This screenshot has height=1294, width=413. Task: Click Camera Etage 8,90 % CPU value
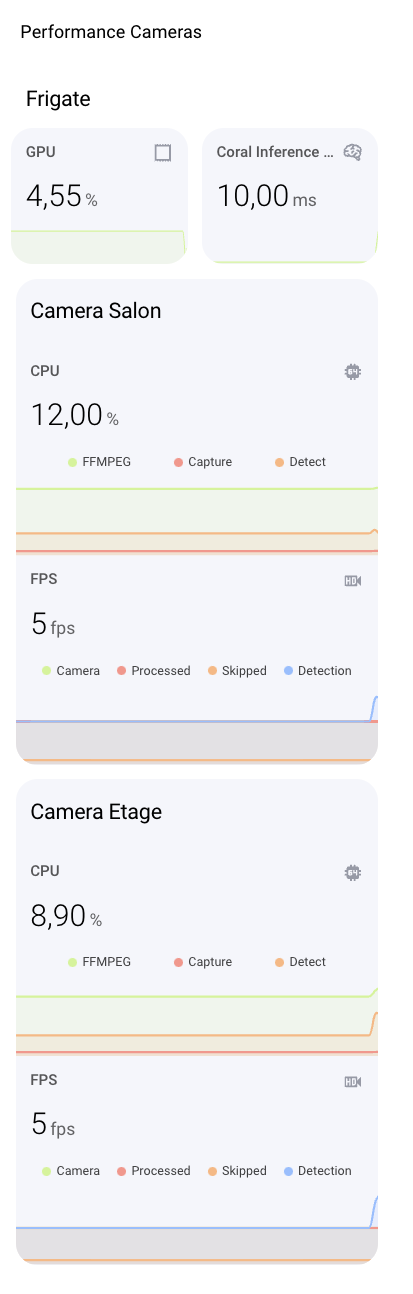67,916
